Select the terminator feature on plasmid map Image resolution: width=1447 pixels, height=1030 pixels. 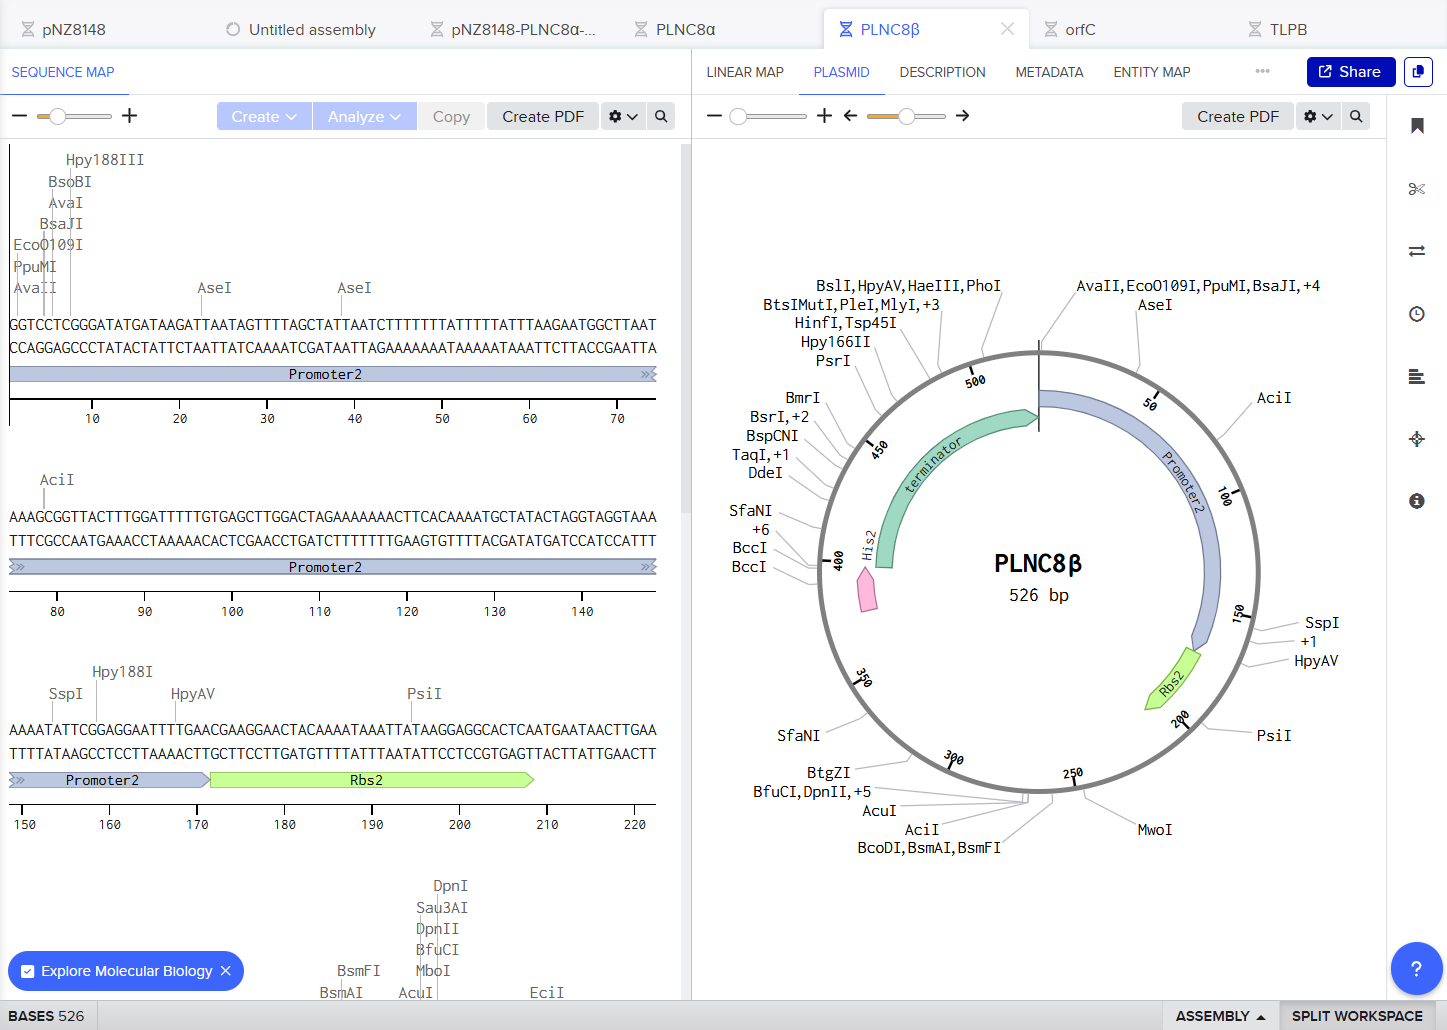pyautogui.click(x=933, y=466)
